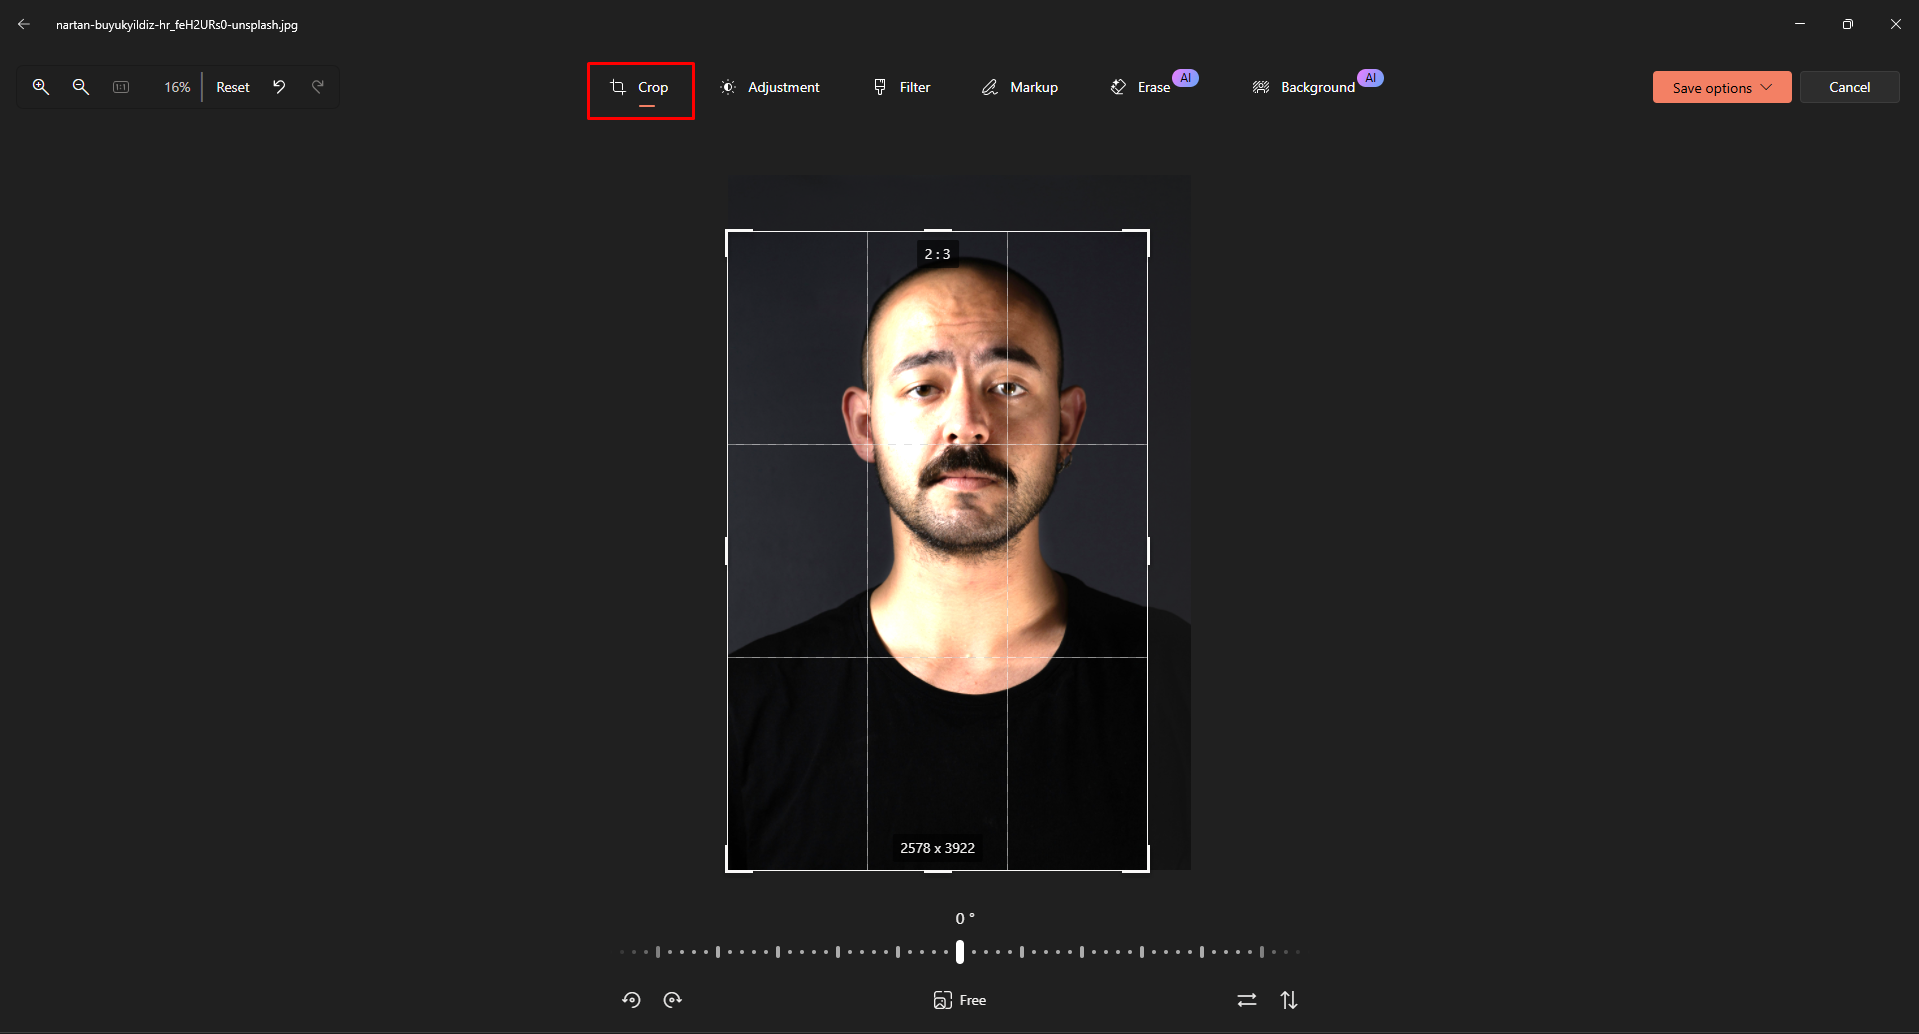Click Reset to discard zoom changes
The image size is (1919, 1034).
[x=232, y=87]
